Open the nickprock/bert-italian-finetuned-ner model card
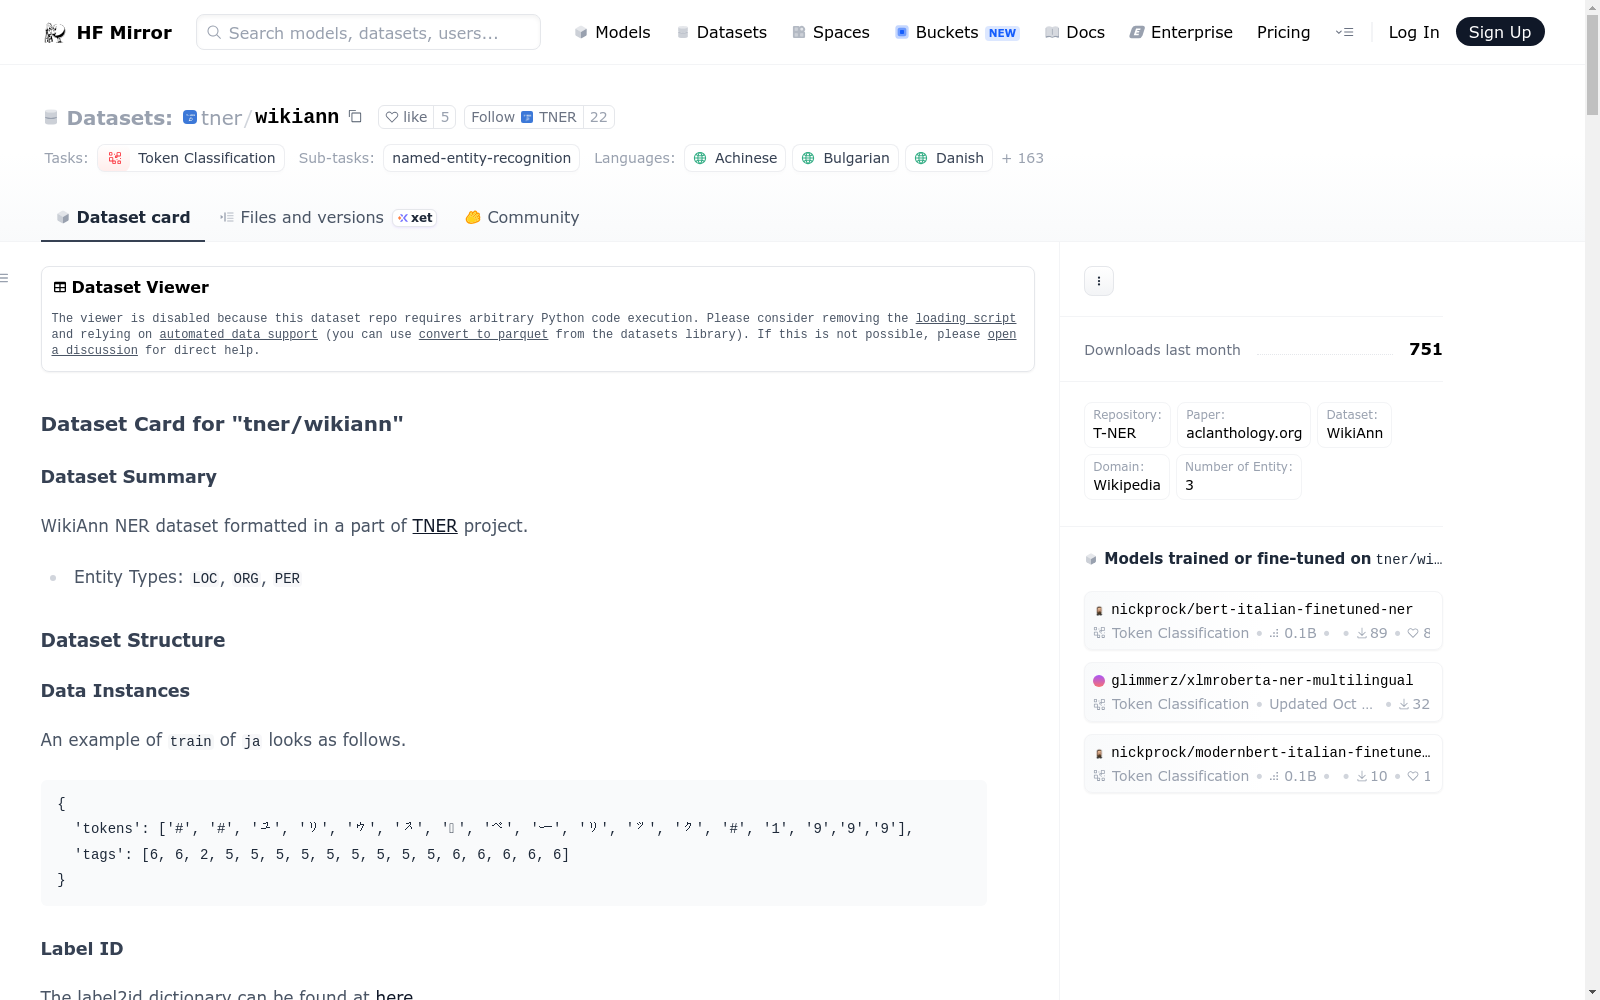 click(1263, 621)
